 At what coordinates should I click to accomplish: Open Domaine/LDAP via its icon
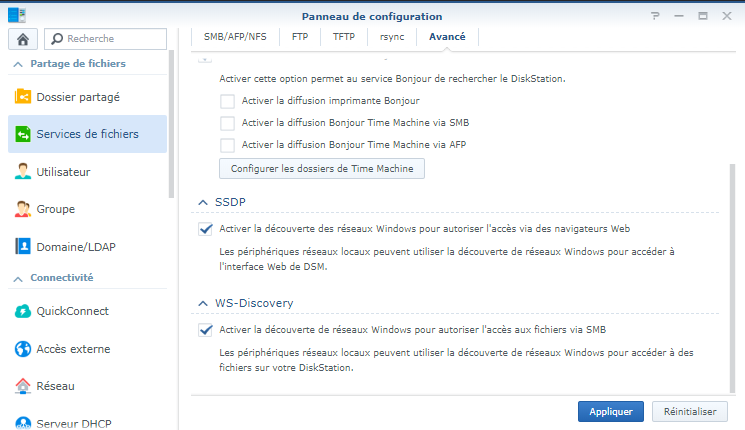coord(23,246)
